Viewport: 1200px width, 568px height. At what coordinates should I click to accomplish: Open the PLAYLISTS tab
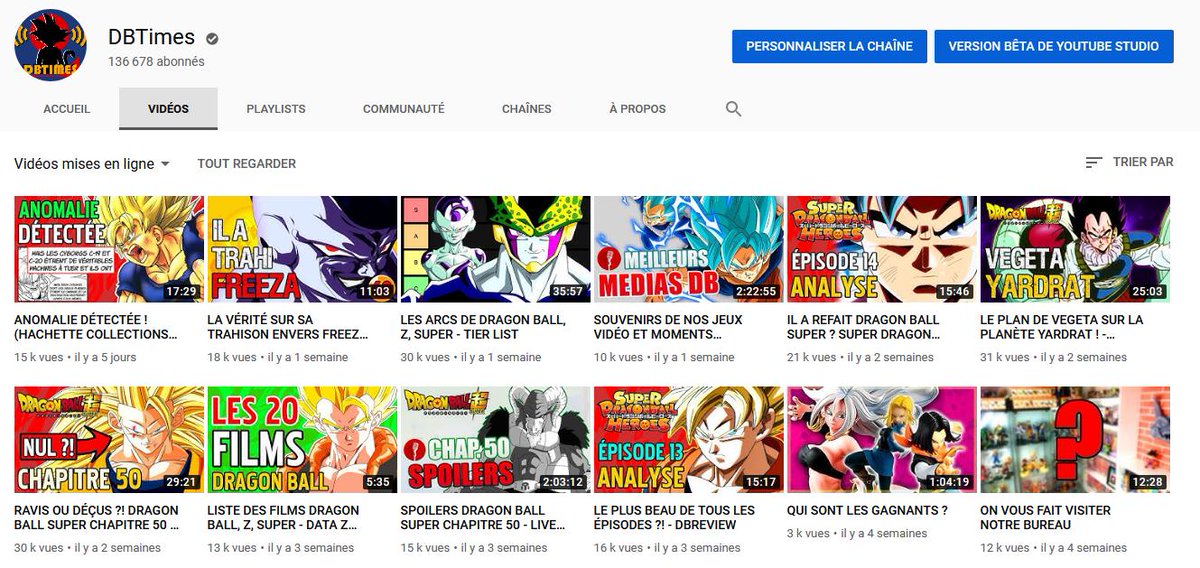coord(276,109)
